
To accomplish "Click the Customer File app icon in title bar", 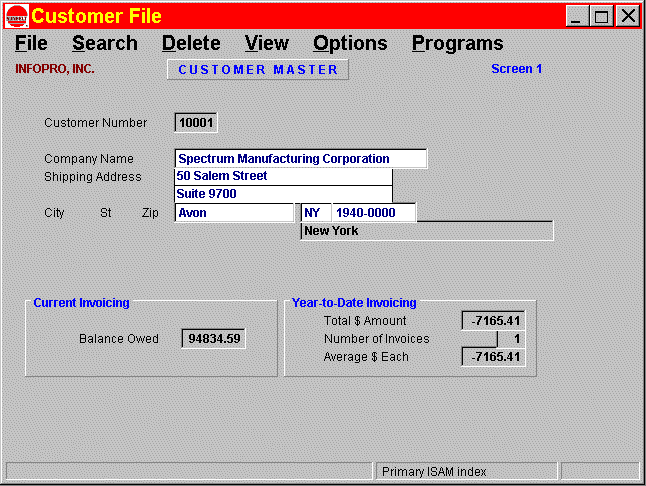I will pyautogui.click(x=17, y=16).
